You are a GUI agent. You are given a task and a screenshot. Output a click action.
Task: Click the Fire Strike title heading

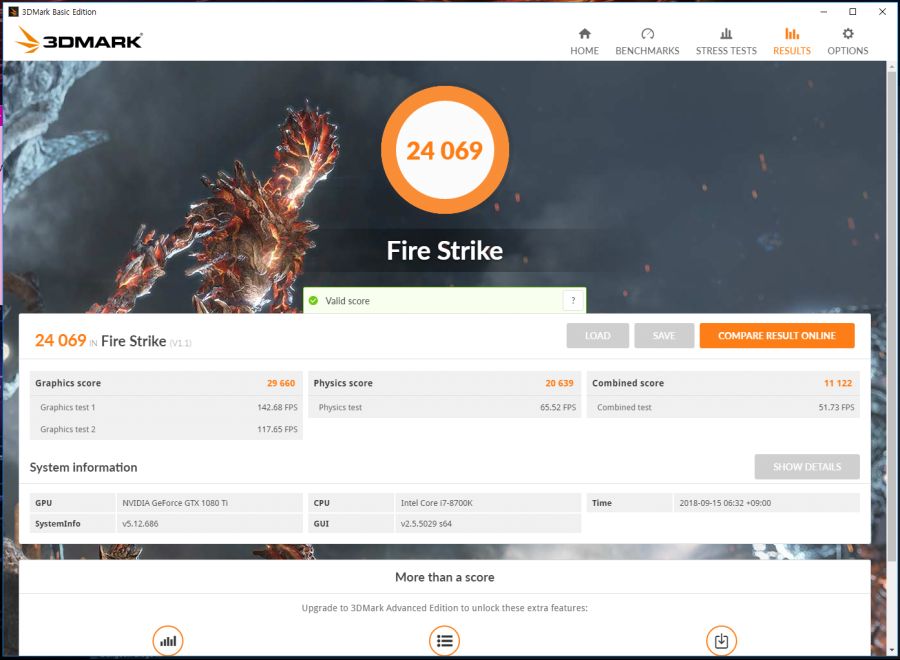(x=445, y=250)
